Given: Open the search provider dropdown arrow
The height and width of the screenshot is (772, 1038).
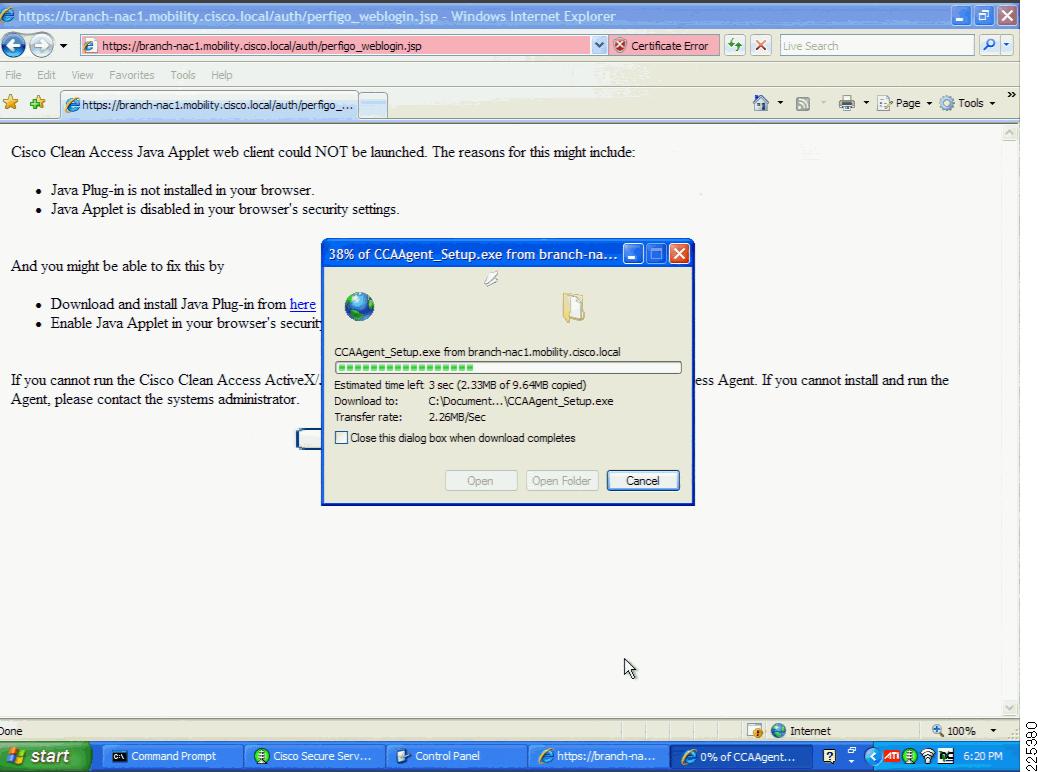Looking at the screenshot, I should point(1006,45).
